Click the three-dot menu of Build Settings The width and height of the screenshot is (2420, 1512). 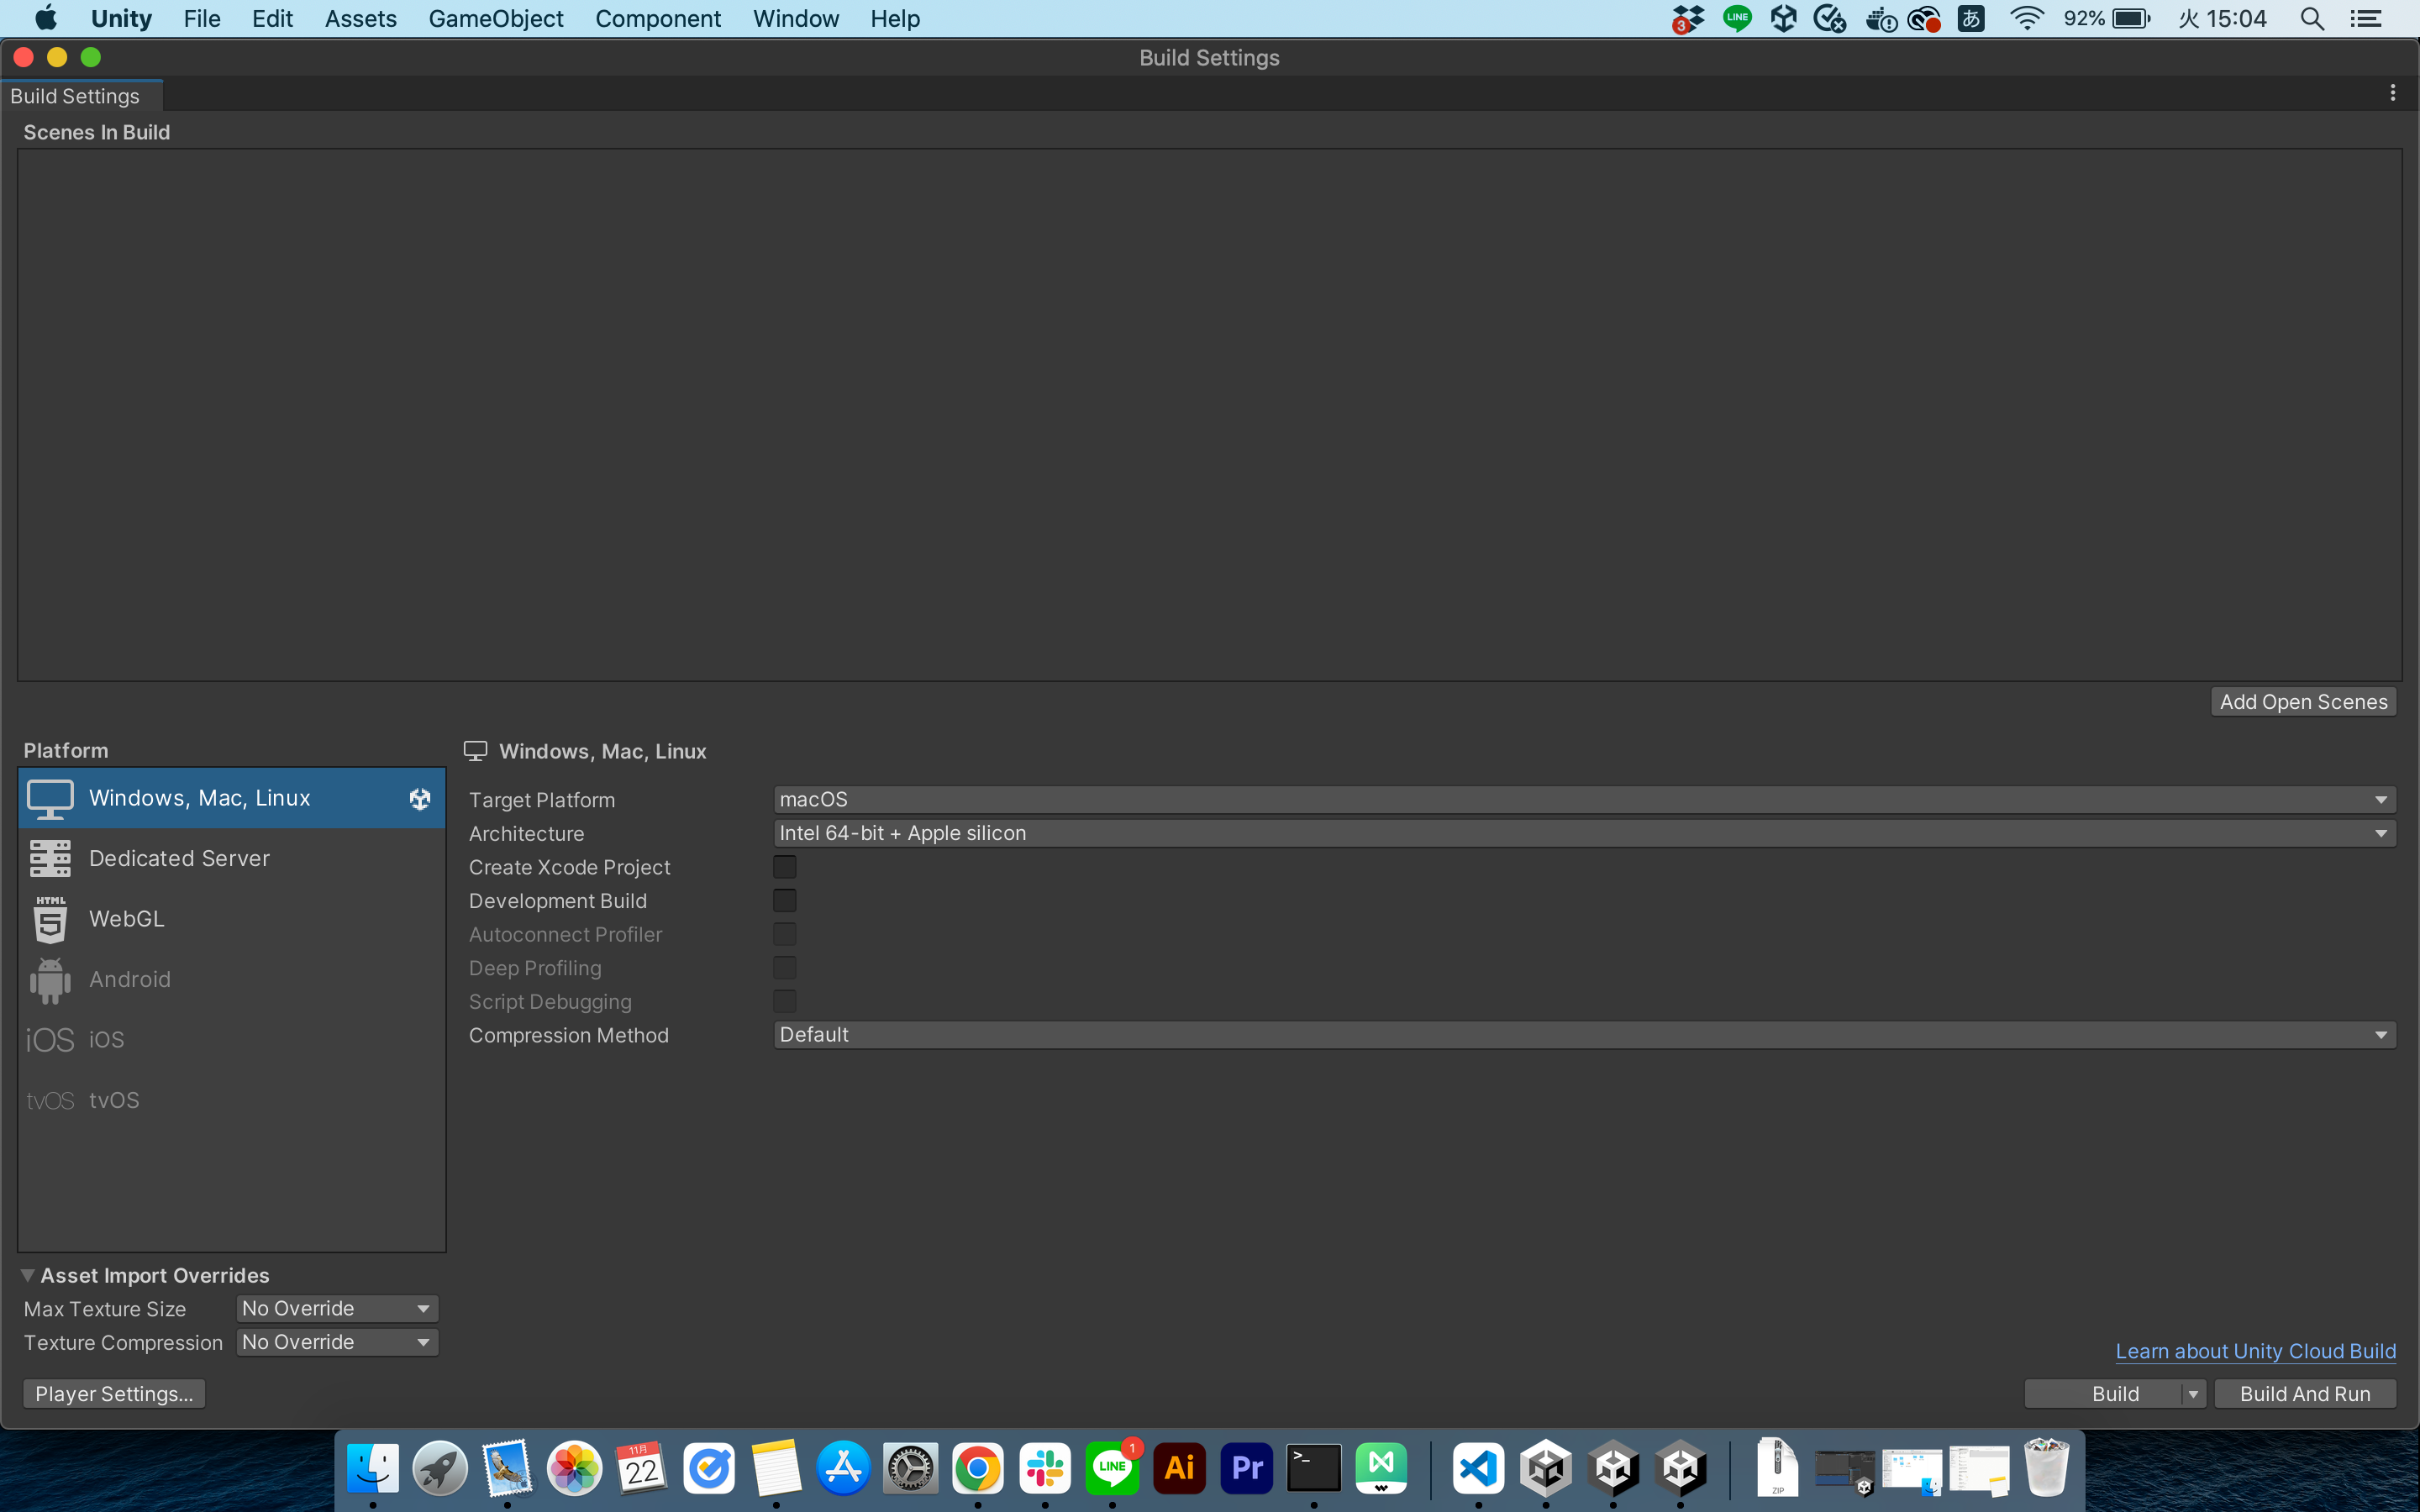click(2392, 93)
